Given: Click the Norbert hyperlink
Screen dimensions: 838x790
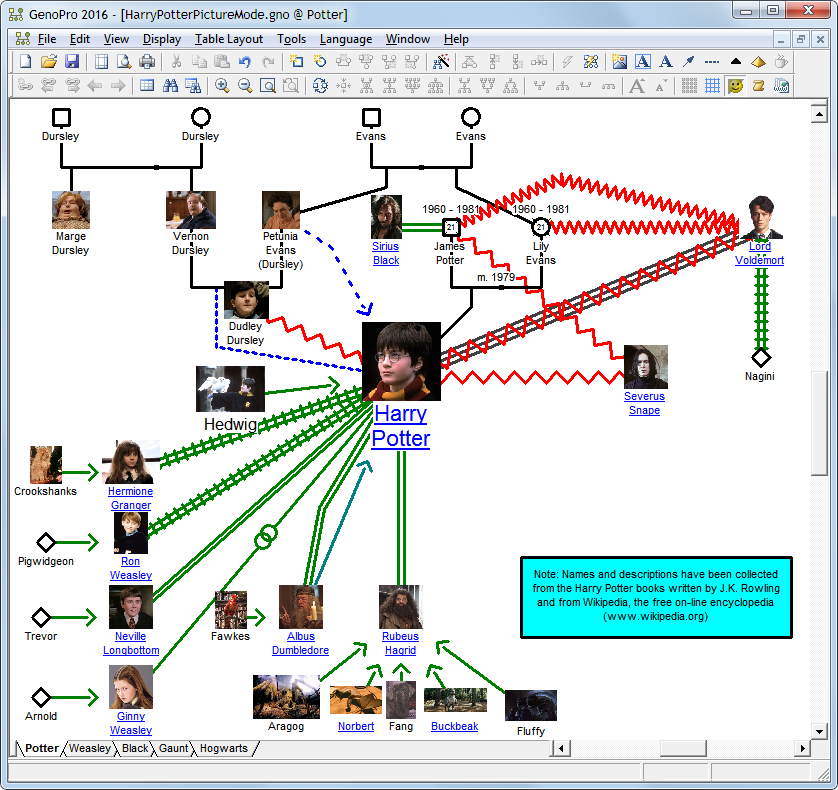Looking at the screenshot, I should pyautogui.click(x=356, y=726).
